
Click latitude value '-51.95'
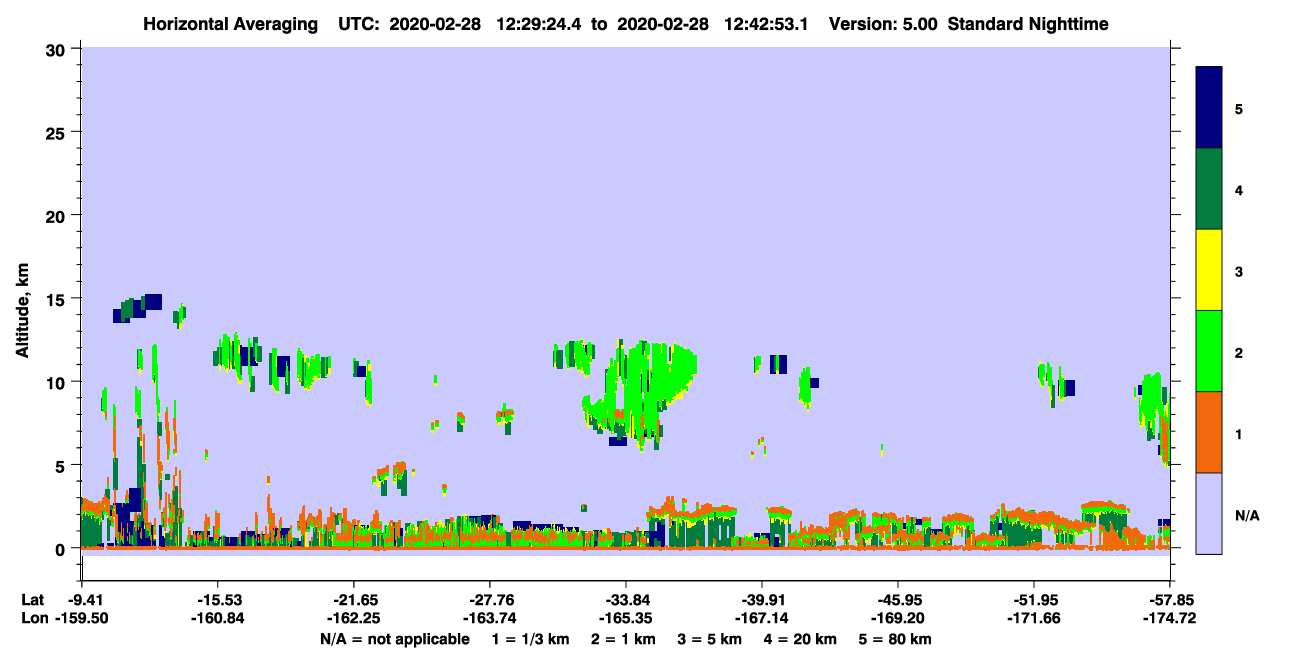pyautogui.click(x=1034, y=599)
